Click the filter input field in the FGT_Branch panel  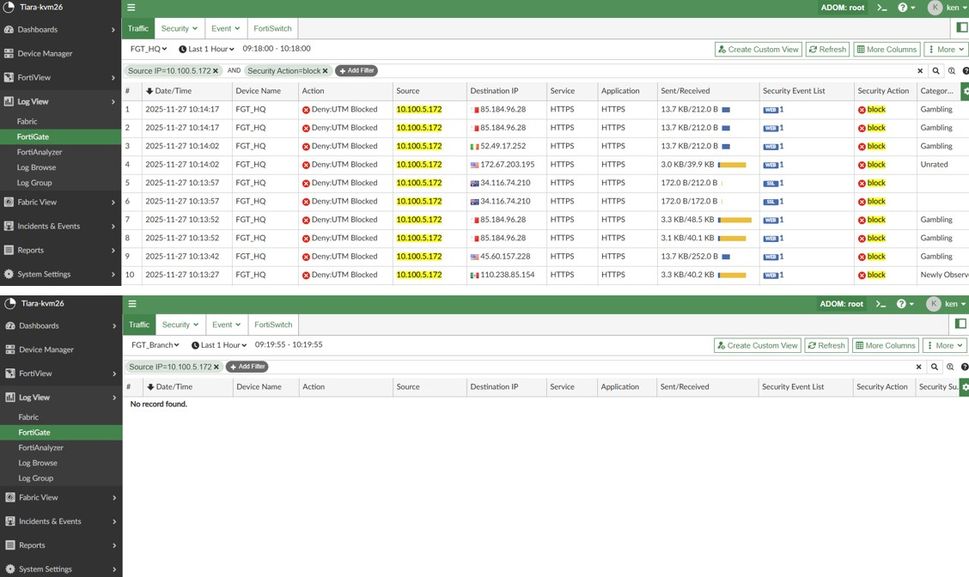[600, 367]
